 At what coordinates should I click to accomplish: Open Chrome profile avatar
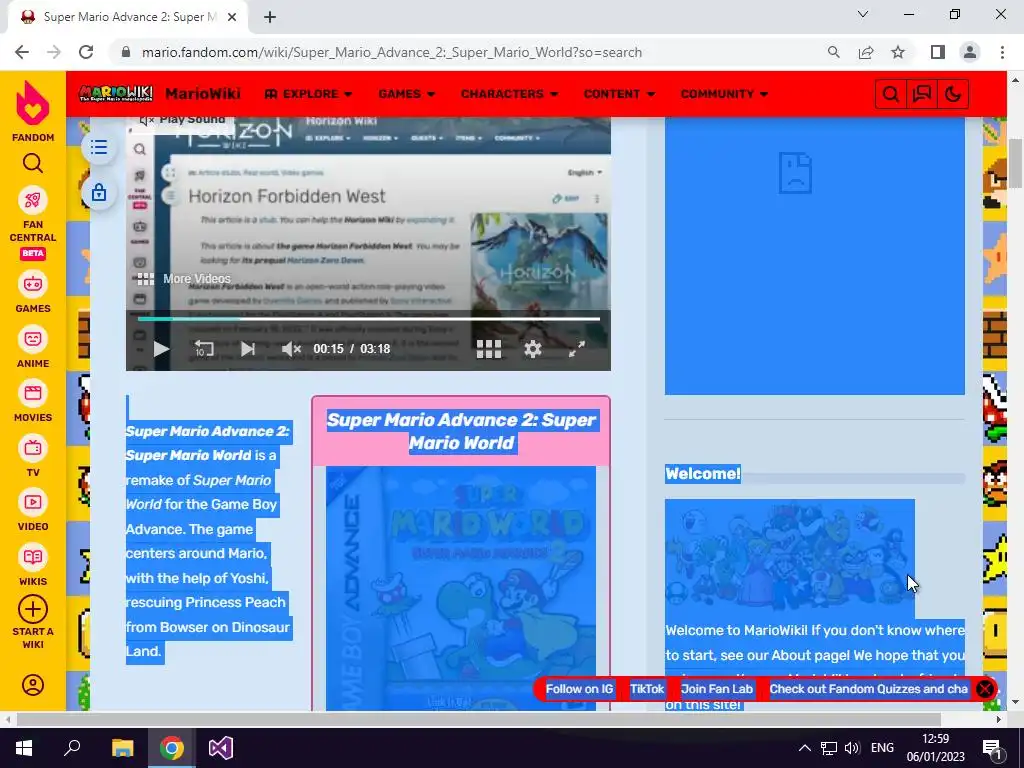tap(970, 52)
